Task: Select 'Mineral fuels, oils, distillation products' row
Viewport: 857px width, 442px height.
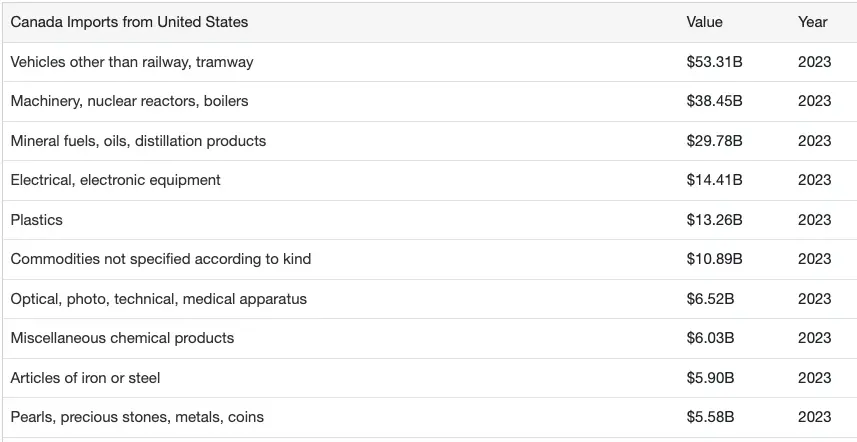Action: coord(138,141)
